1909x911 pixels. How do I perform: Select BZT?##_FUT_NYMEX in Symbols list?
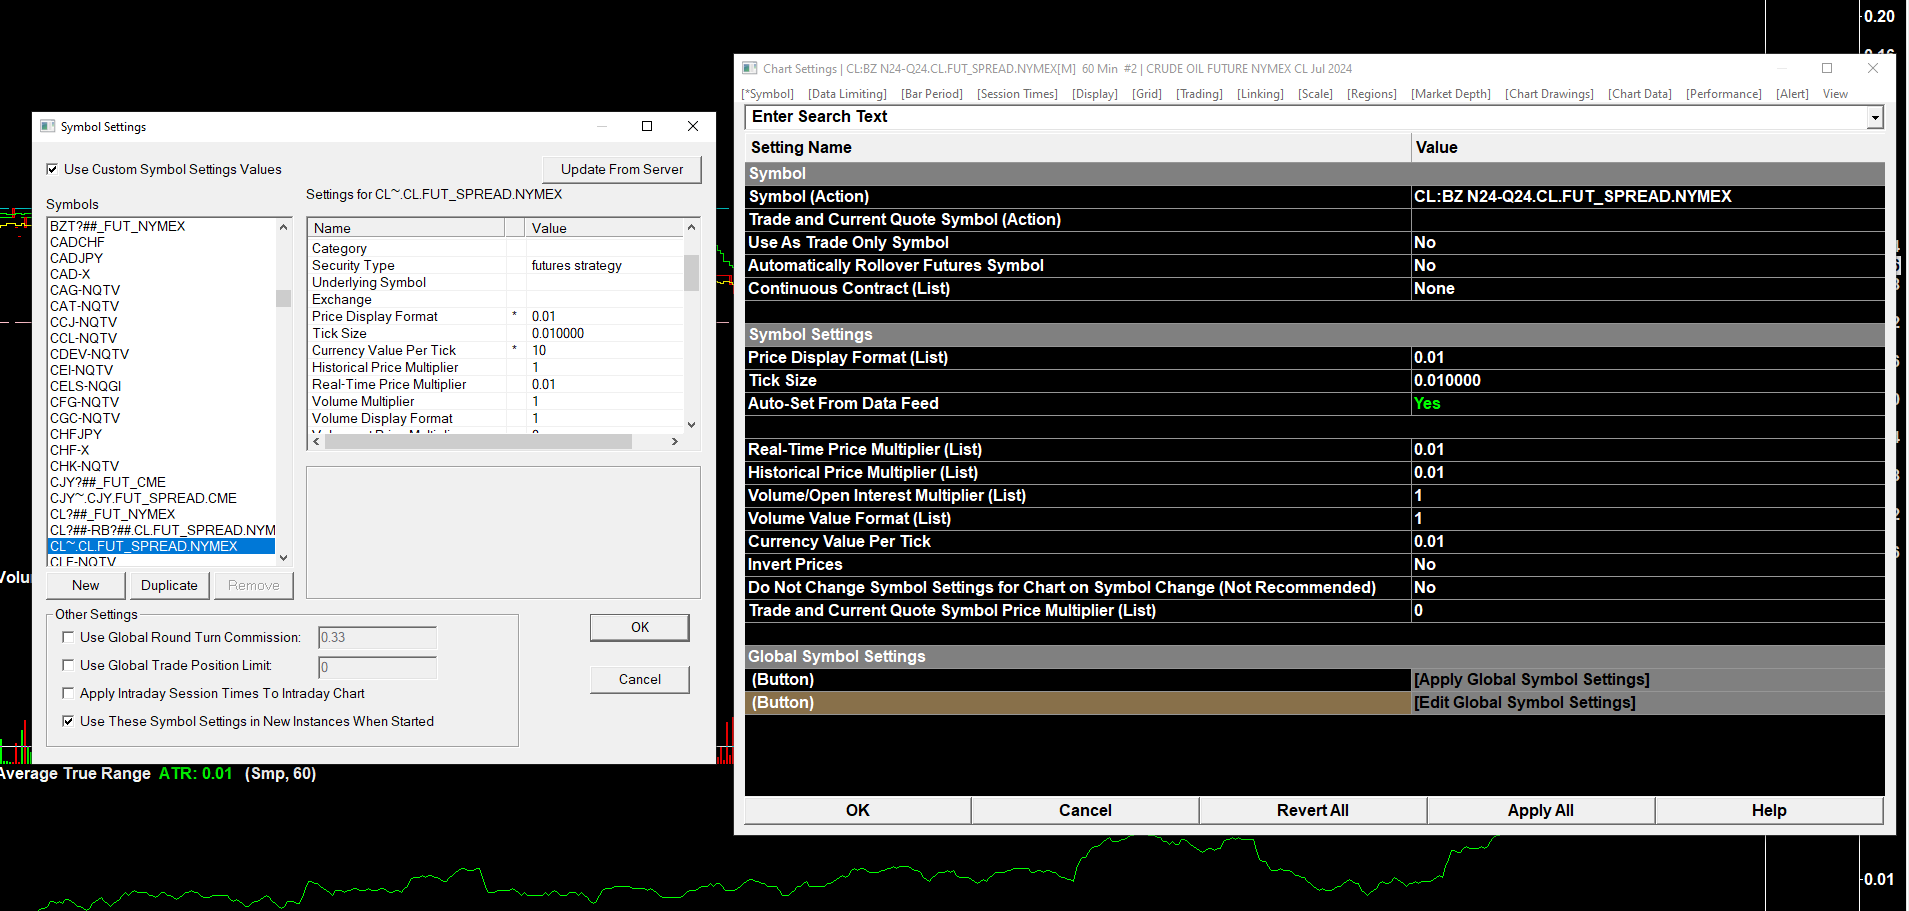click(x=118, y=226)
